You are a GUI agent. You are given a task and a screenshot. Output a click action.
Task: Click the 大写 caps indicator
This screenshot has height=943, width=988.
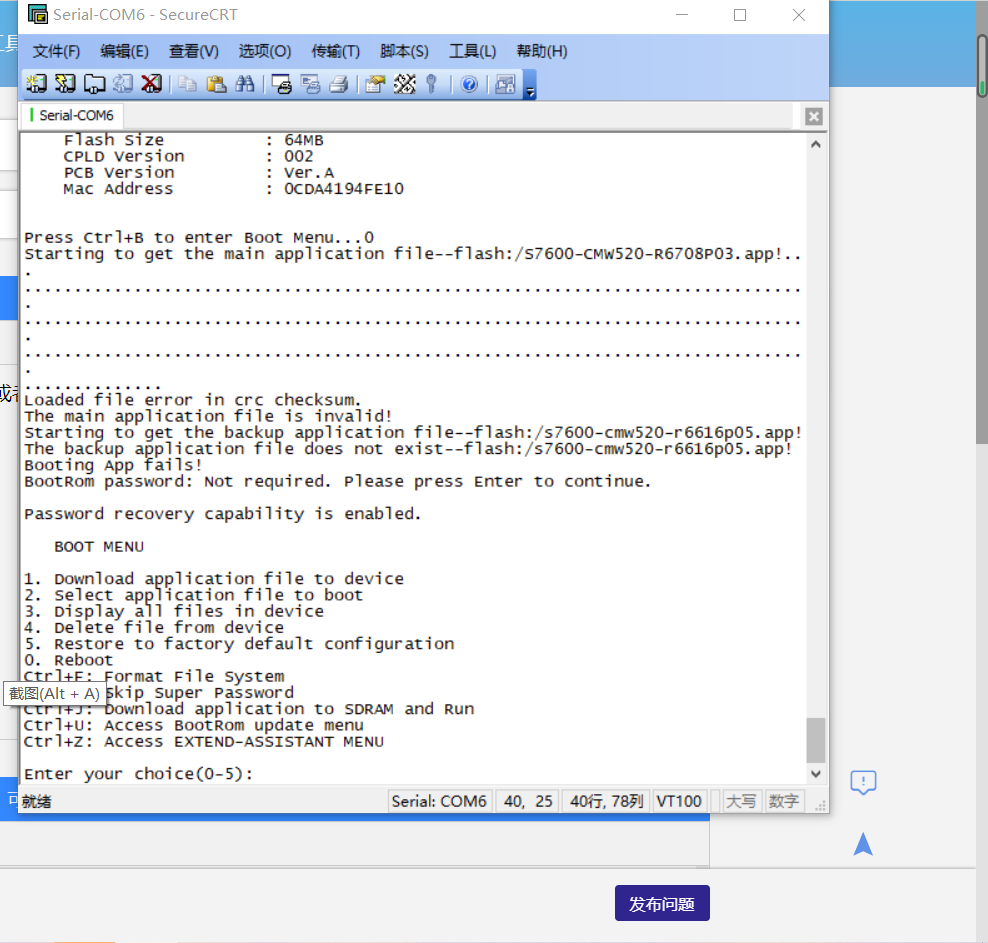click(740, 801)
